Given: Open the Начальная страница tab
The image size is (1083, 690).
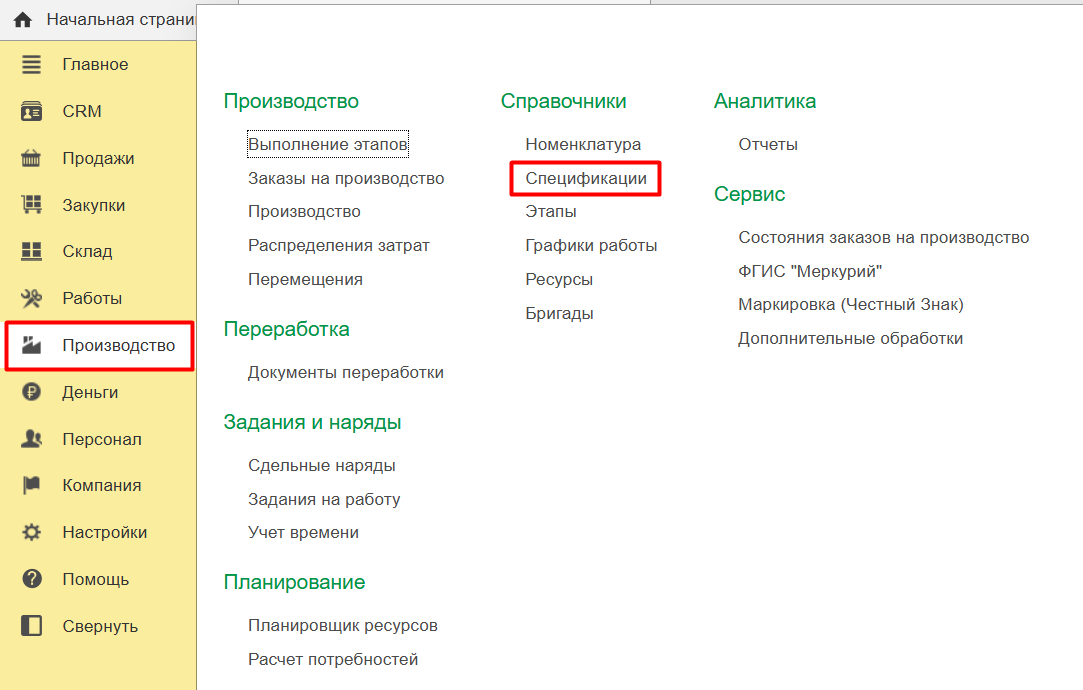Looking at the screenshot, I should click(x=121, y=20).
